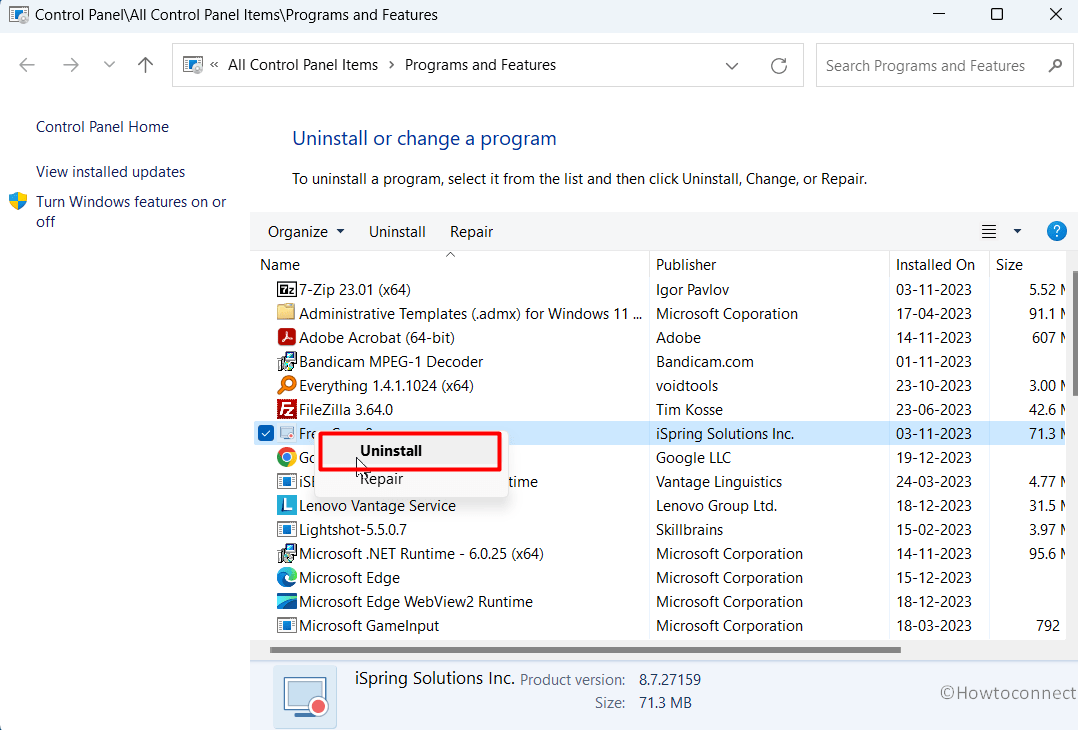Click Skillbrains publisher cell
Screen dimensions: 1078x730
point(689,529)
